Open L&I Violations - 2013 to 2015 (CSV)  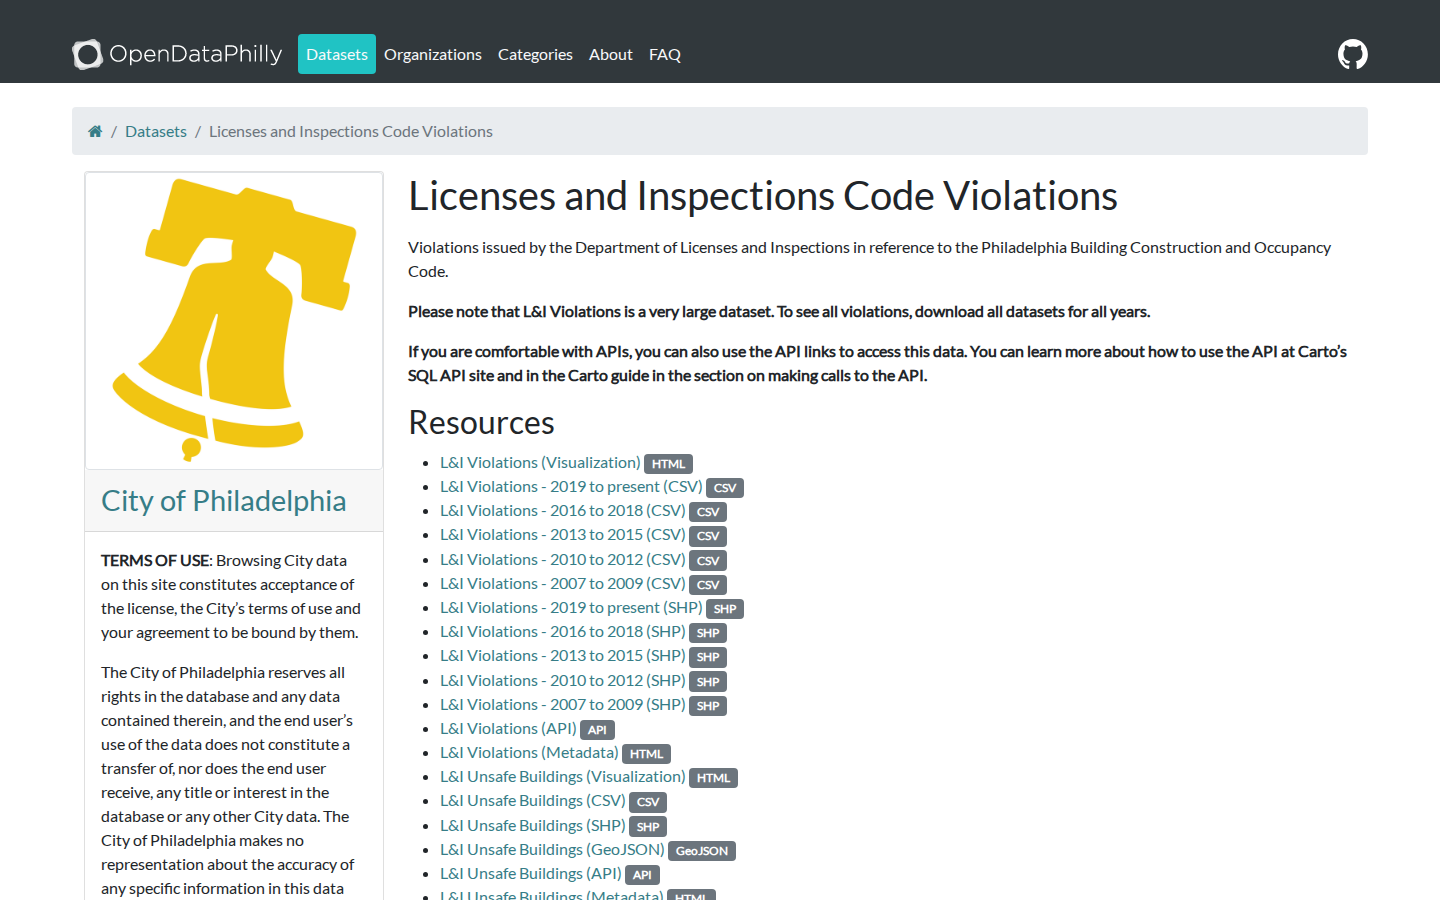click(563, 534)
